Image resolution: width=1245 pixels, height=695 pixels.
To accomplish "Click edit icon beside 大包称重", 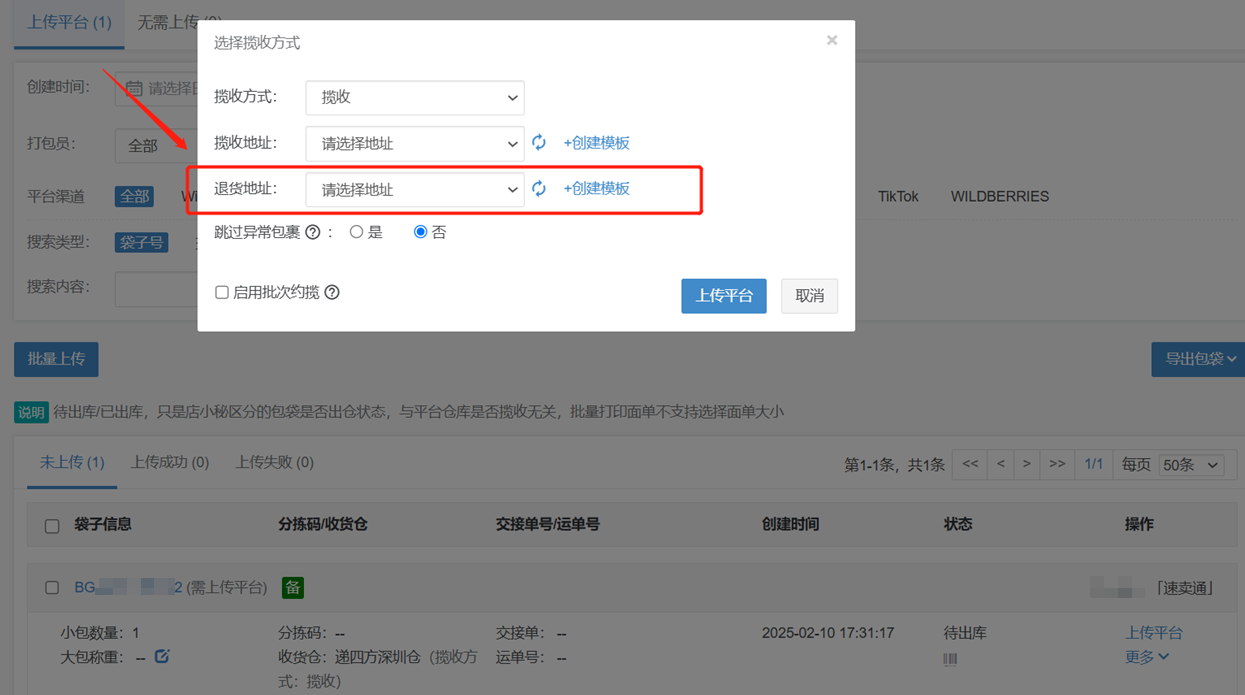I will click(162, 657).
